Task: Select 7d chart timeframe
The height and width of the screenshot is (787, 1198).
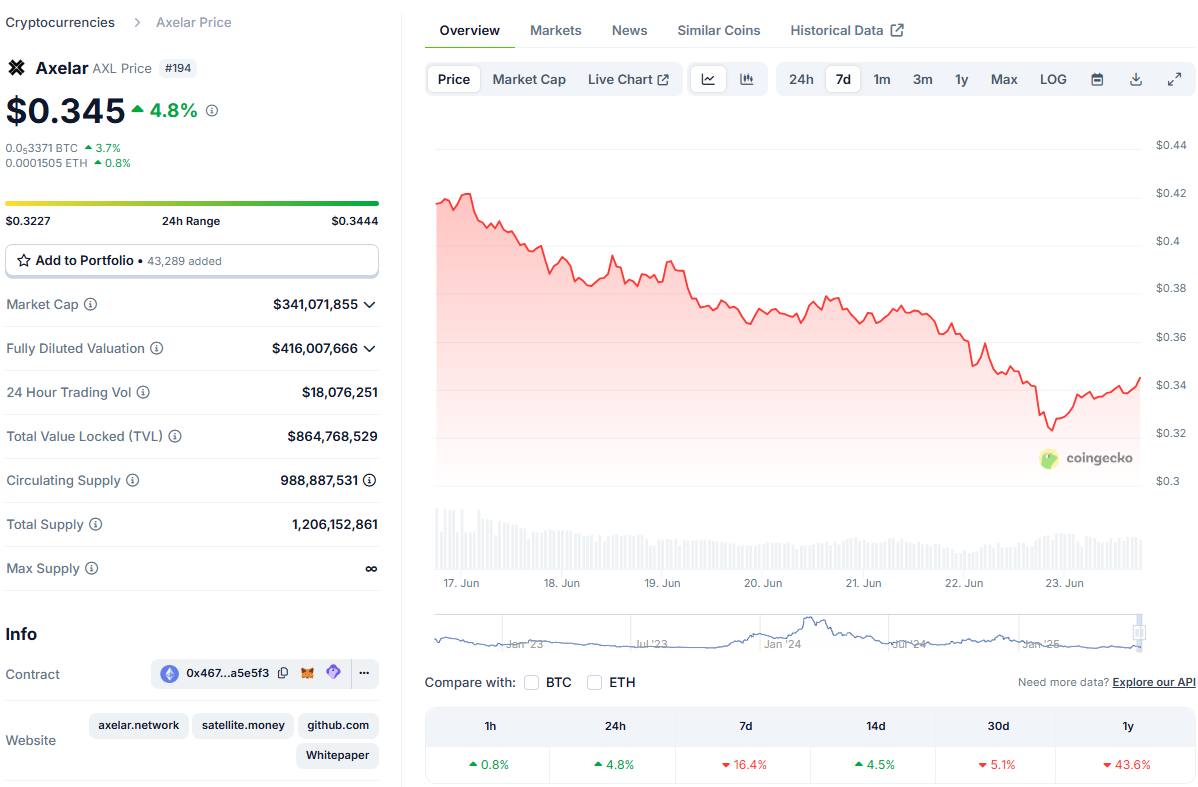Action: tap(843, 79)
